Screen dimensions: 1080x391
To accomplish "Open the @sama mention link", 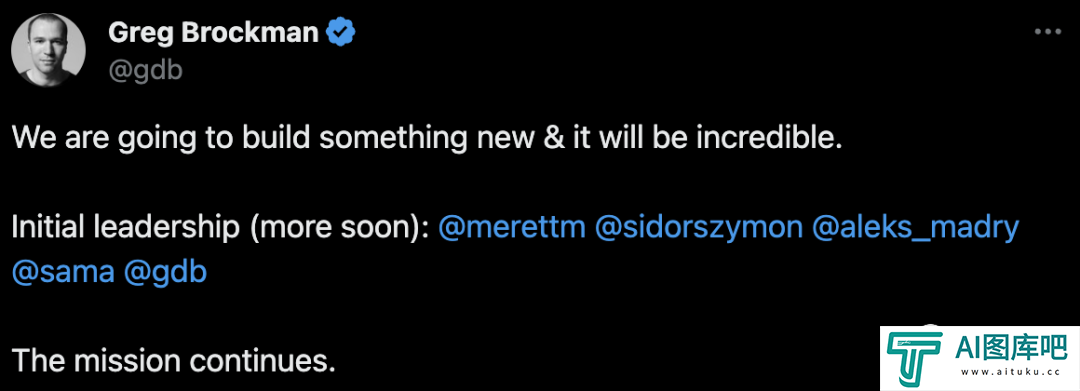I will [63, 273].
